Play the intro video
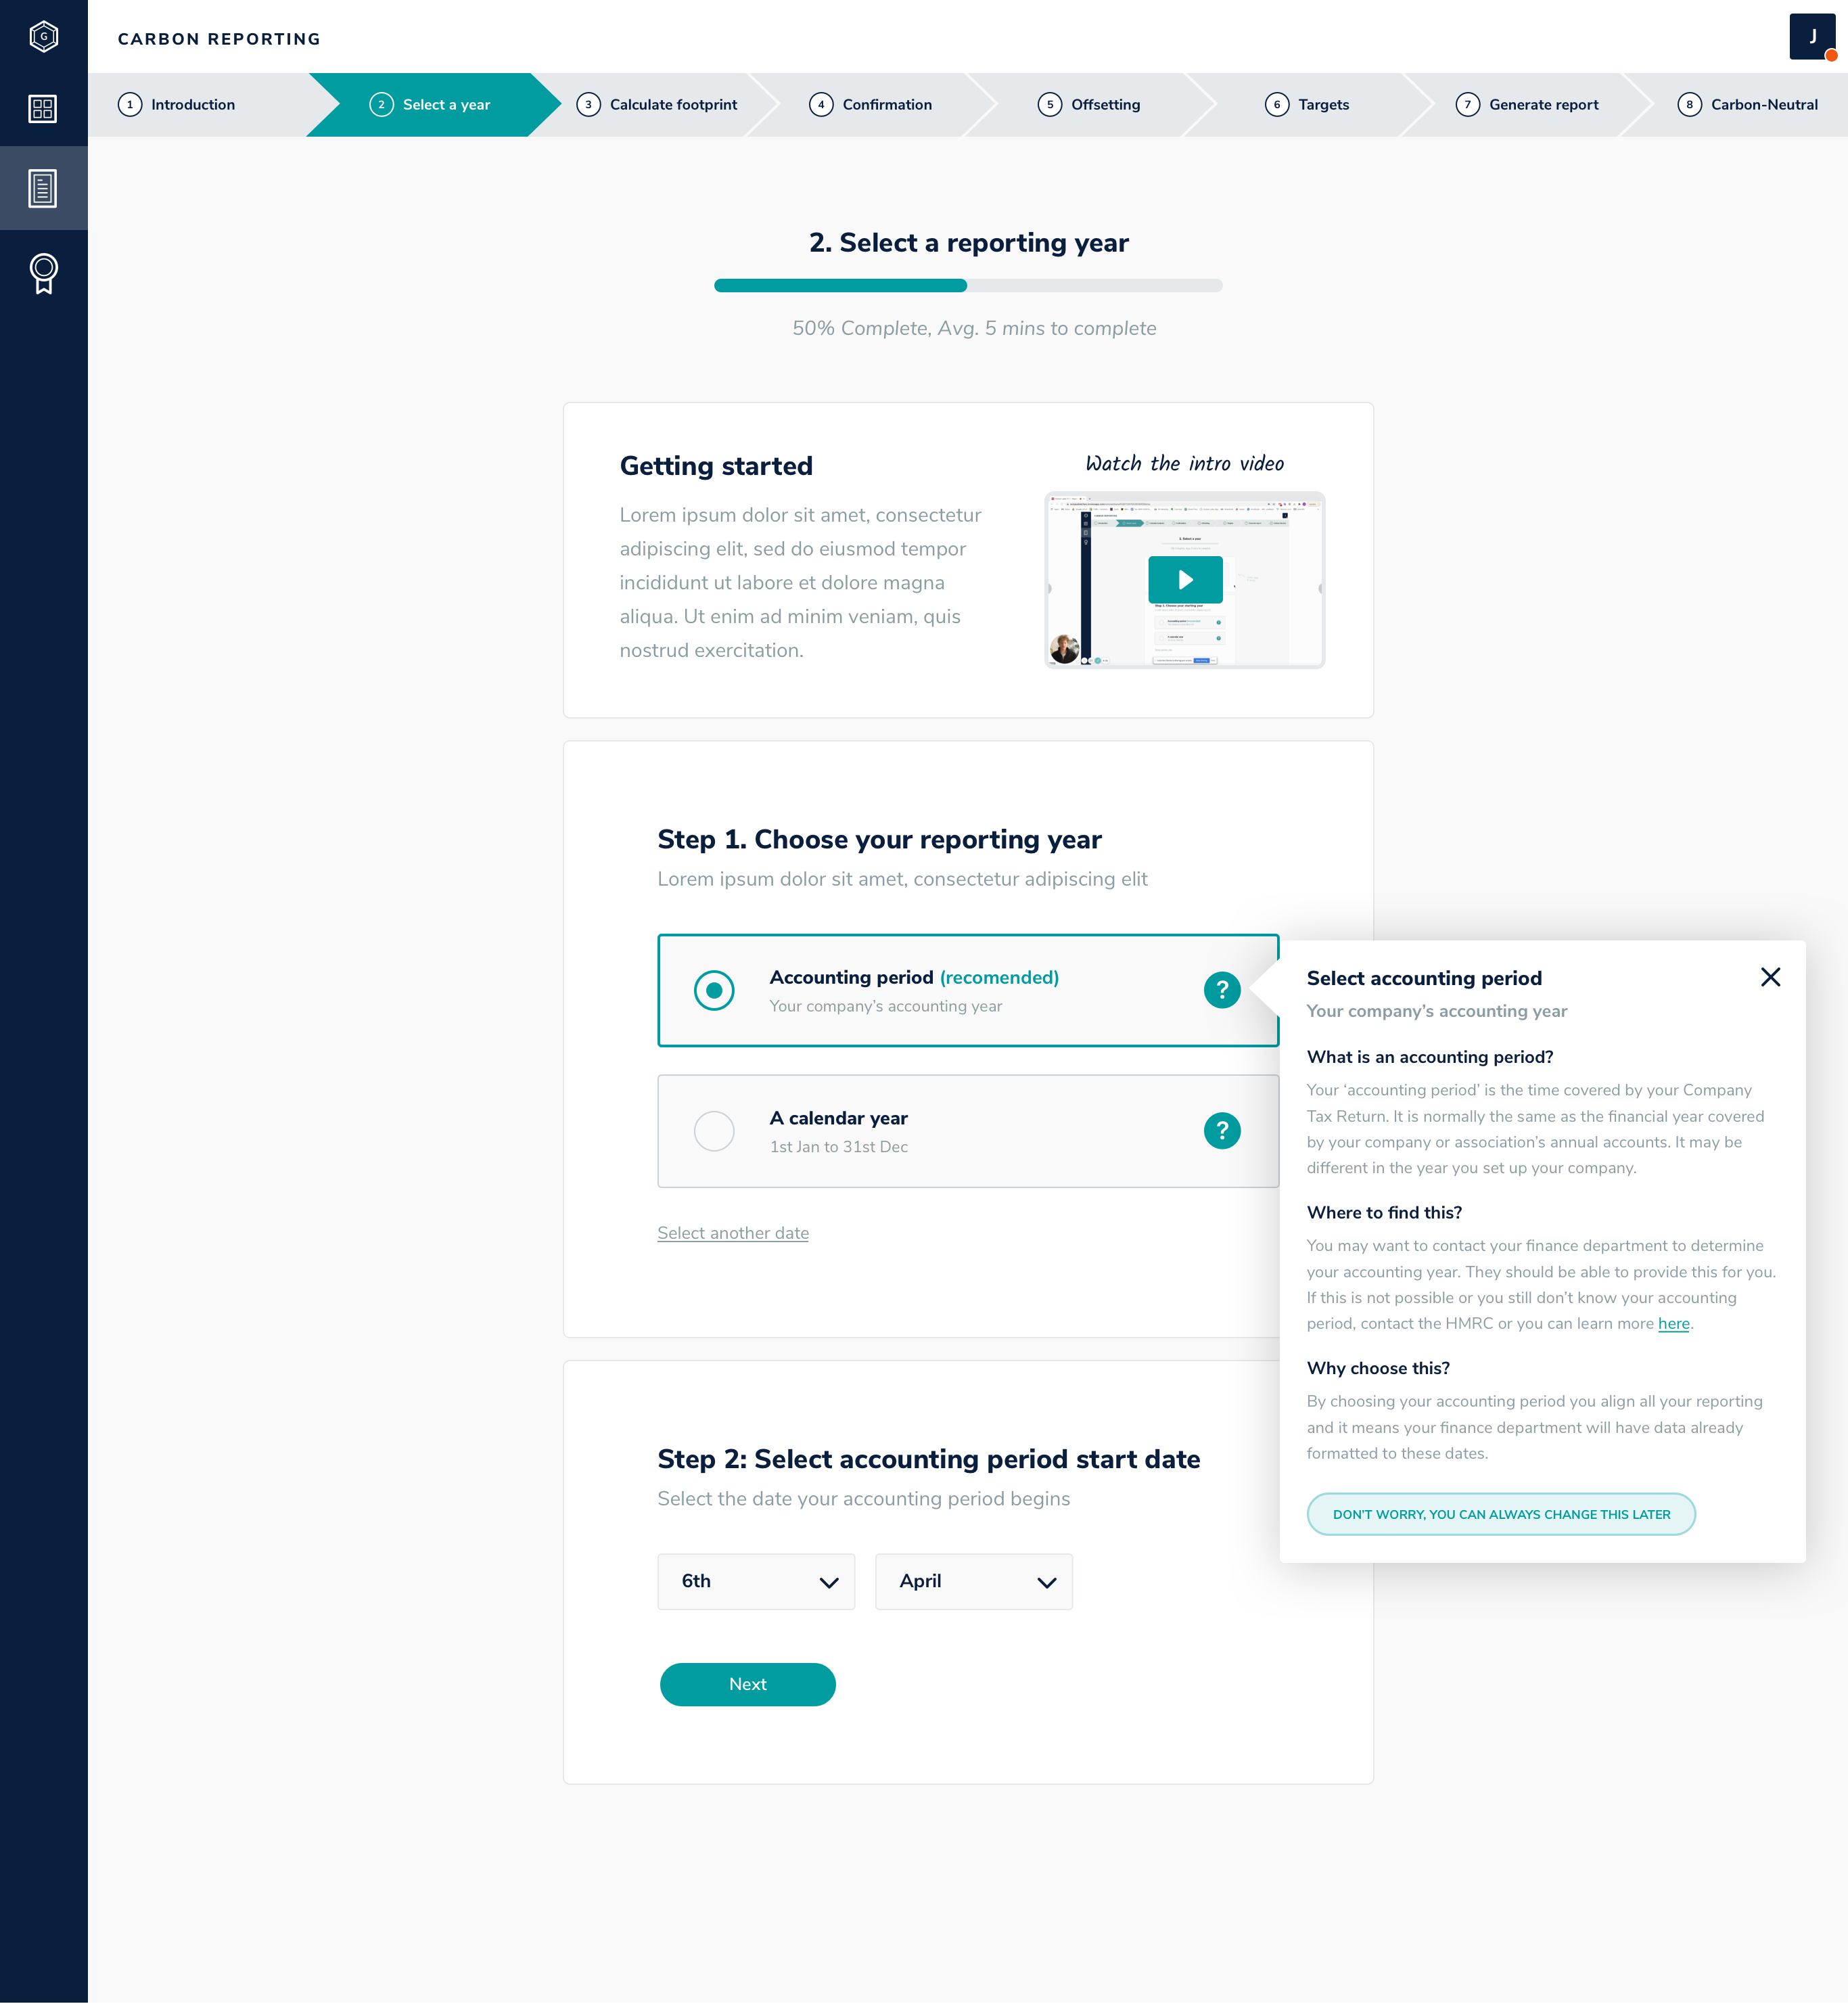Image resolution: width=1848 pixels, height=2004 pixels. (x=1185, y=580)
